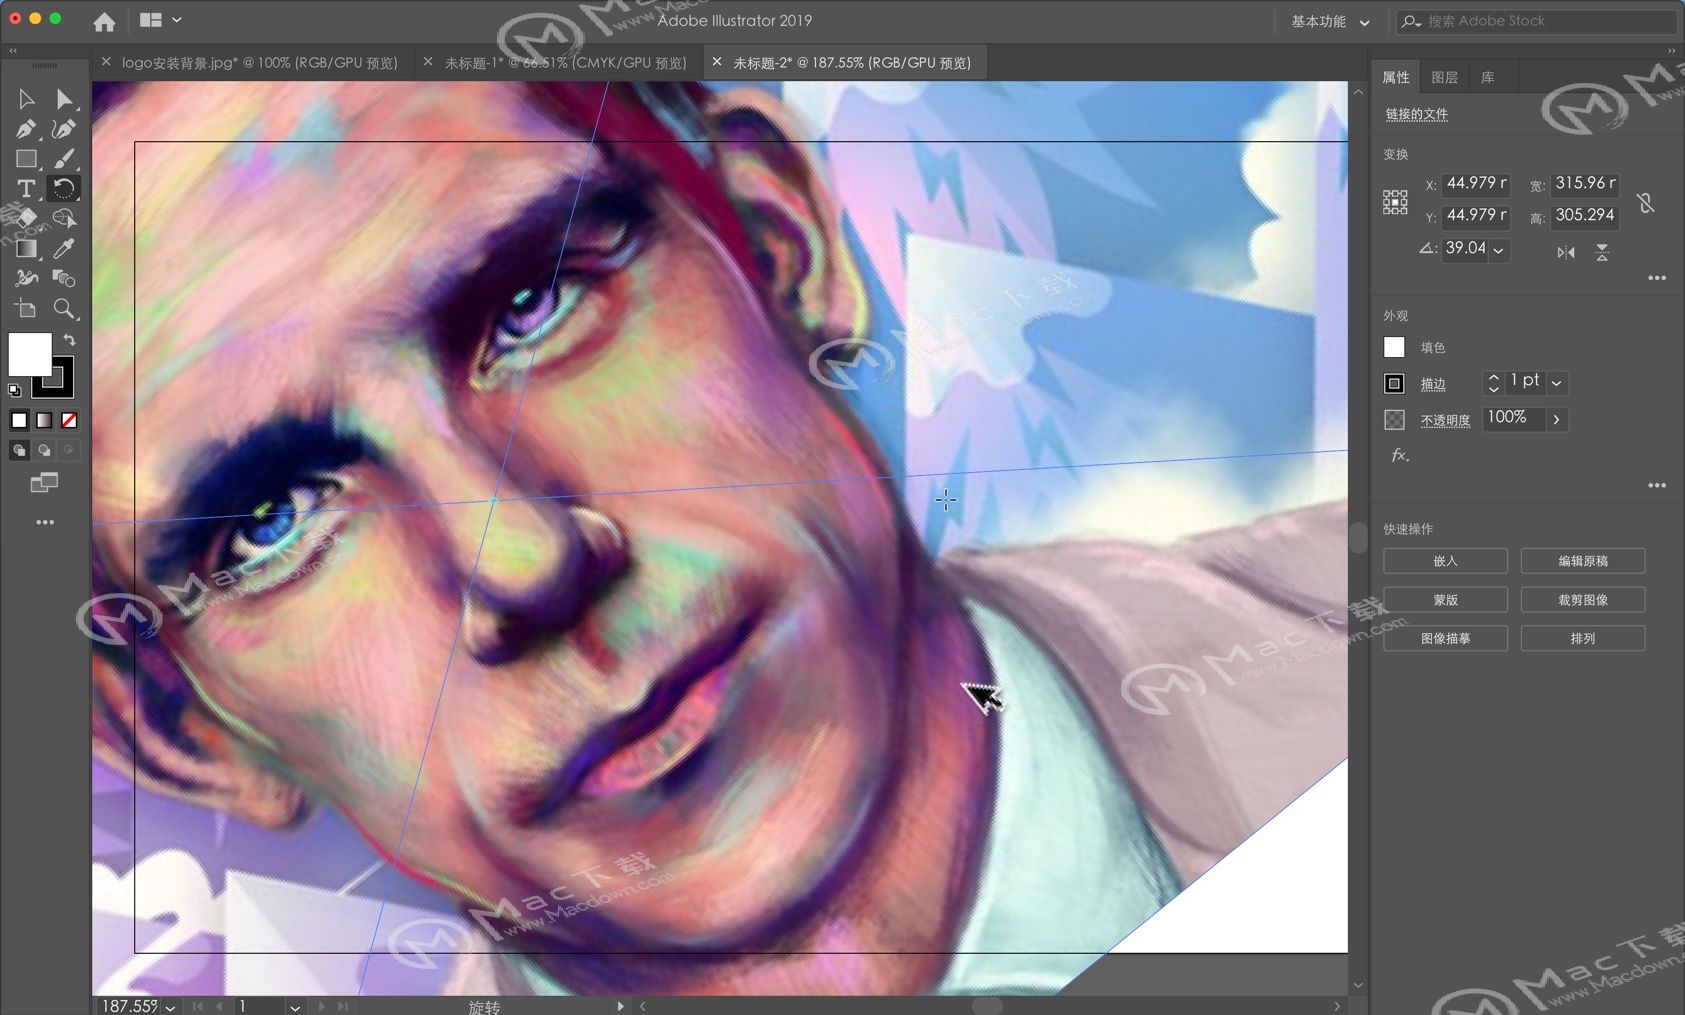Increase stroke weight with stepper
Viewport: 1685px width, 1015px height.
coord(1494,377)
